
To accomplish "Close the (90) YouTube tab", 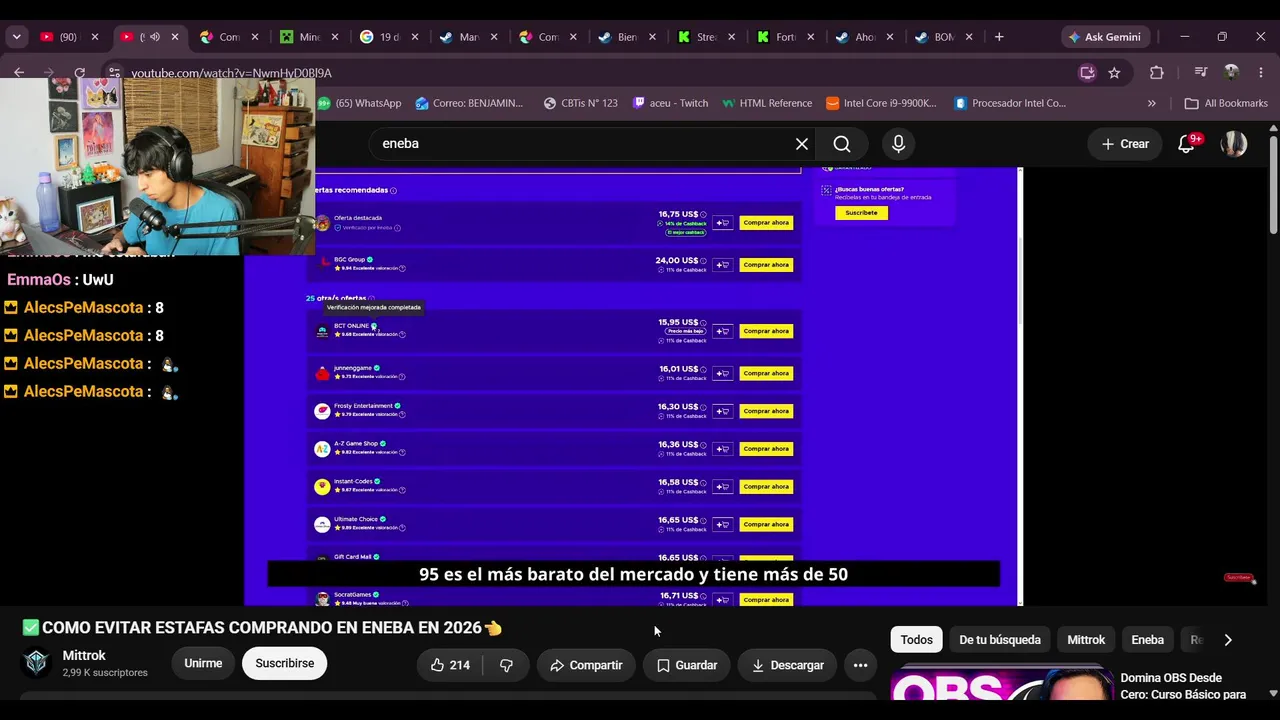I will coord(95,37).
